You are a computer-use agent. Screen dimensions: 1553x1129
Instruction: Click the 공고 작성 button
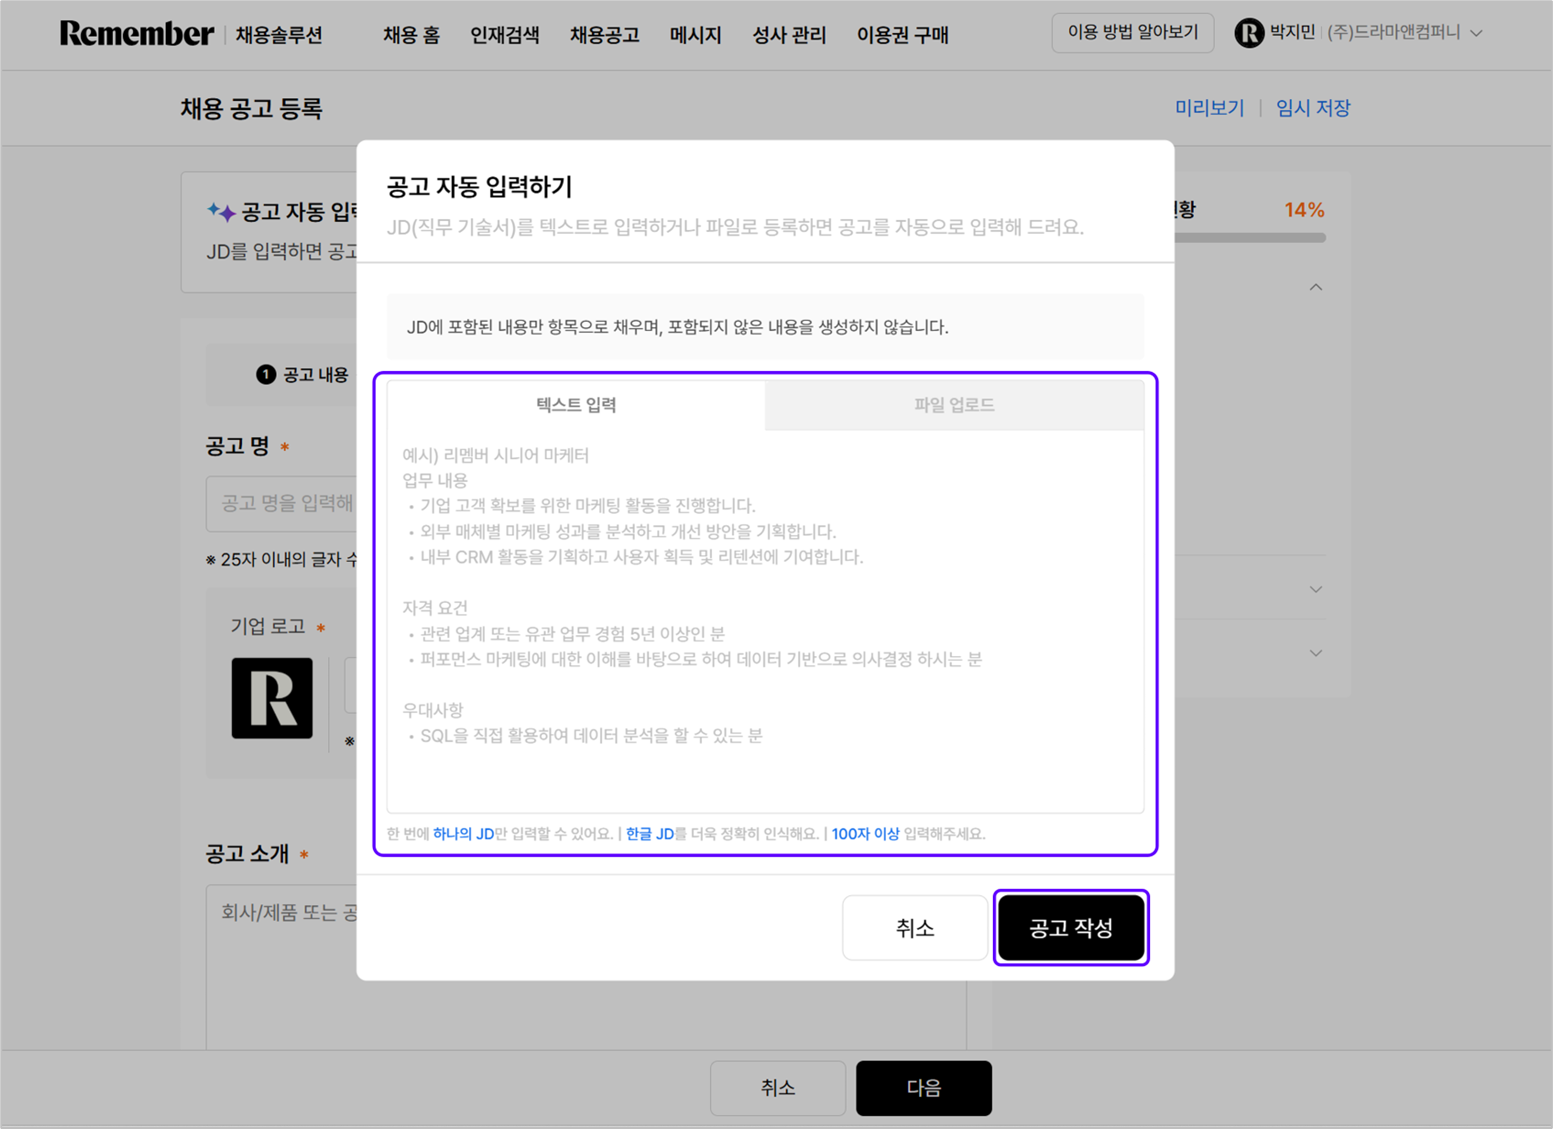1071,928
